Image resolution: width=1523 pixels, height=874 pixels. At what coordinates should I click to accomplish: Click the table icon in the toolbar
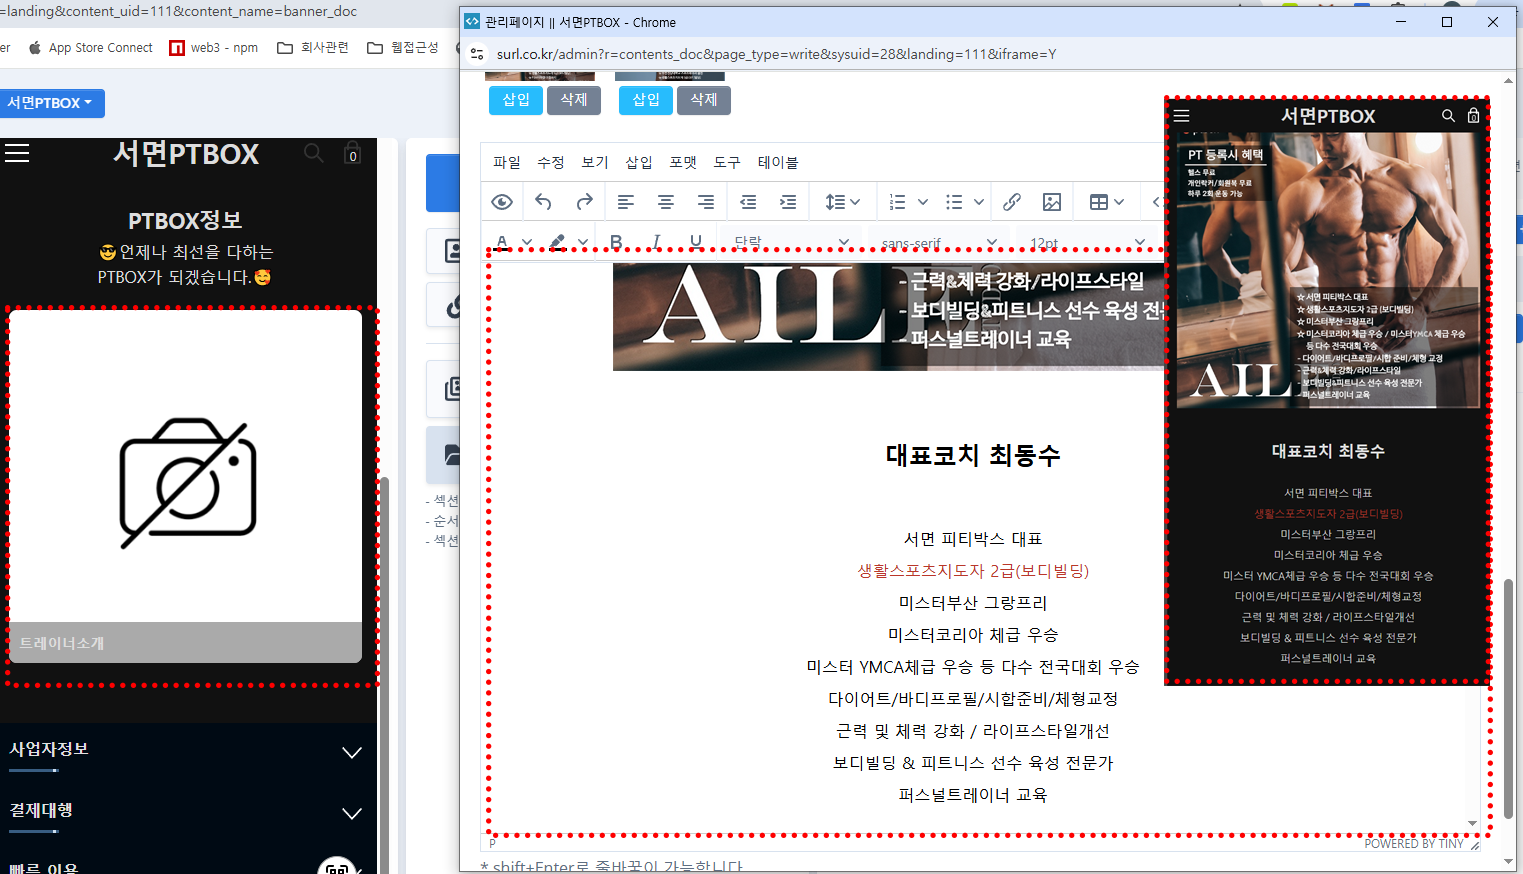(x=1099, y=202)
